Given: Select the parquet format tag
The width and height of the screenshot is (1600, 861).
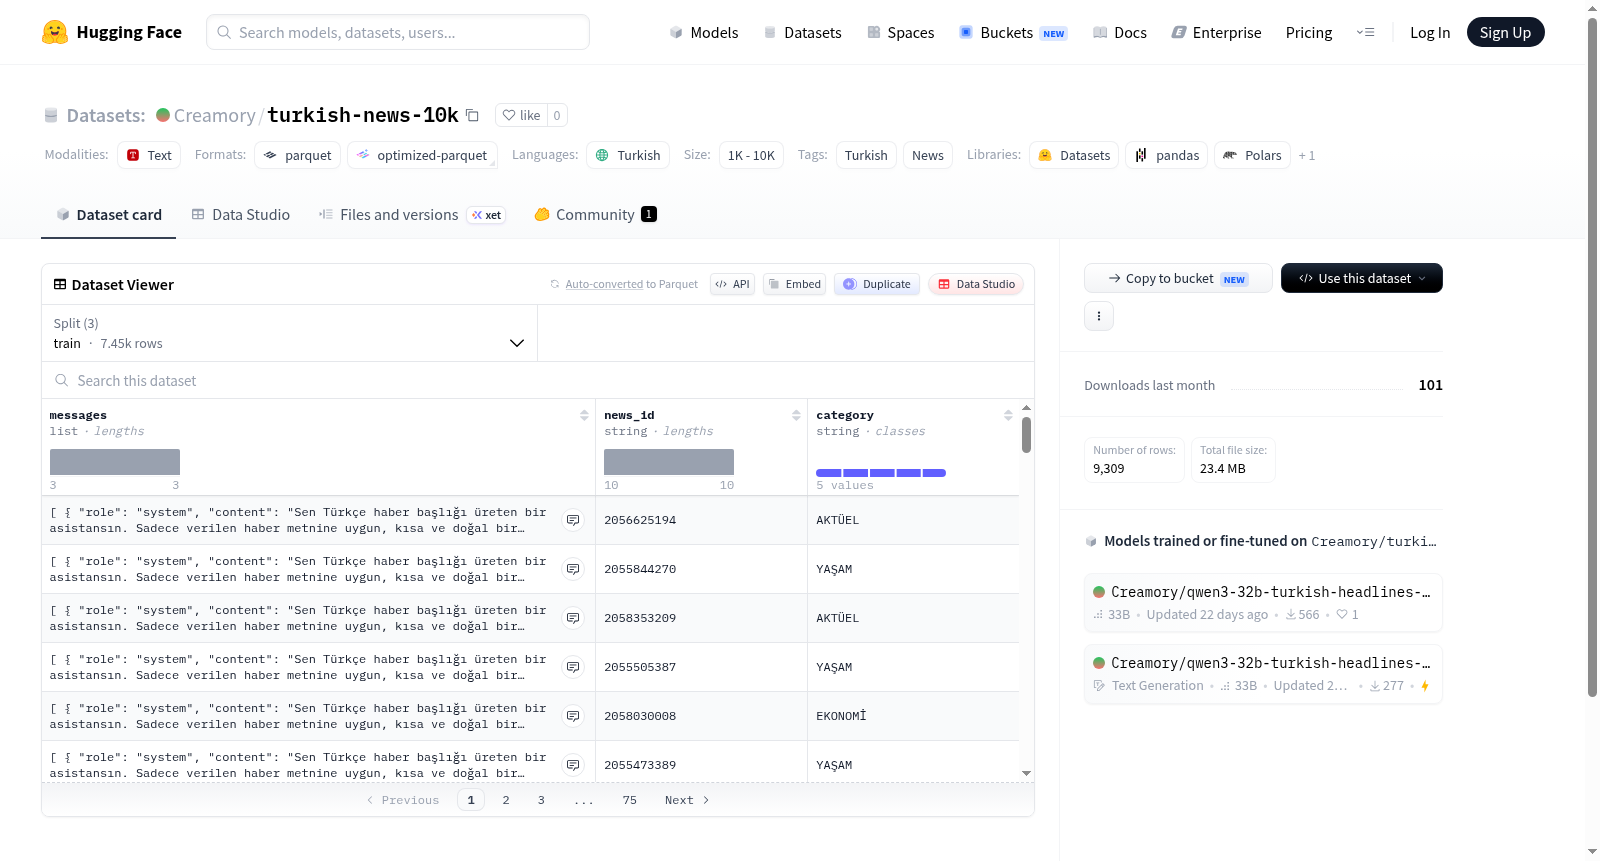Looking at the screenshot, I should click(298, 155).
